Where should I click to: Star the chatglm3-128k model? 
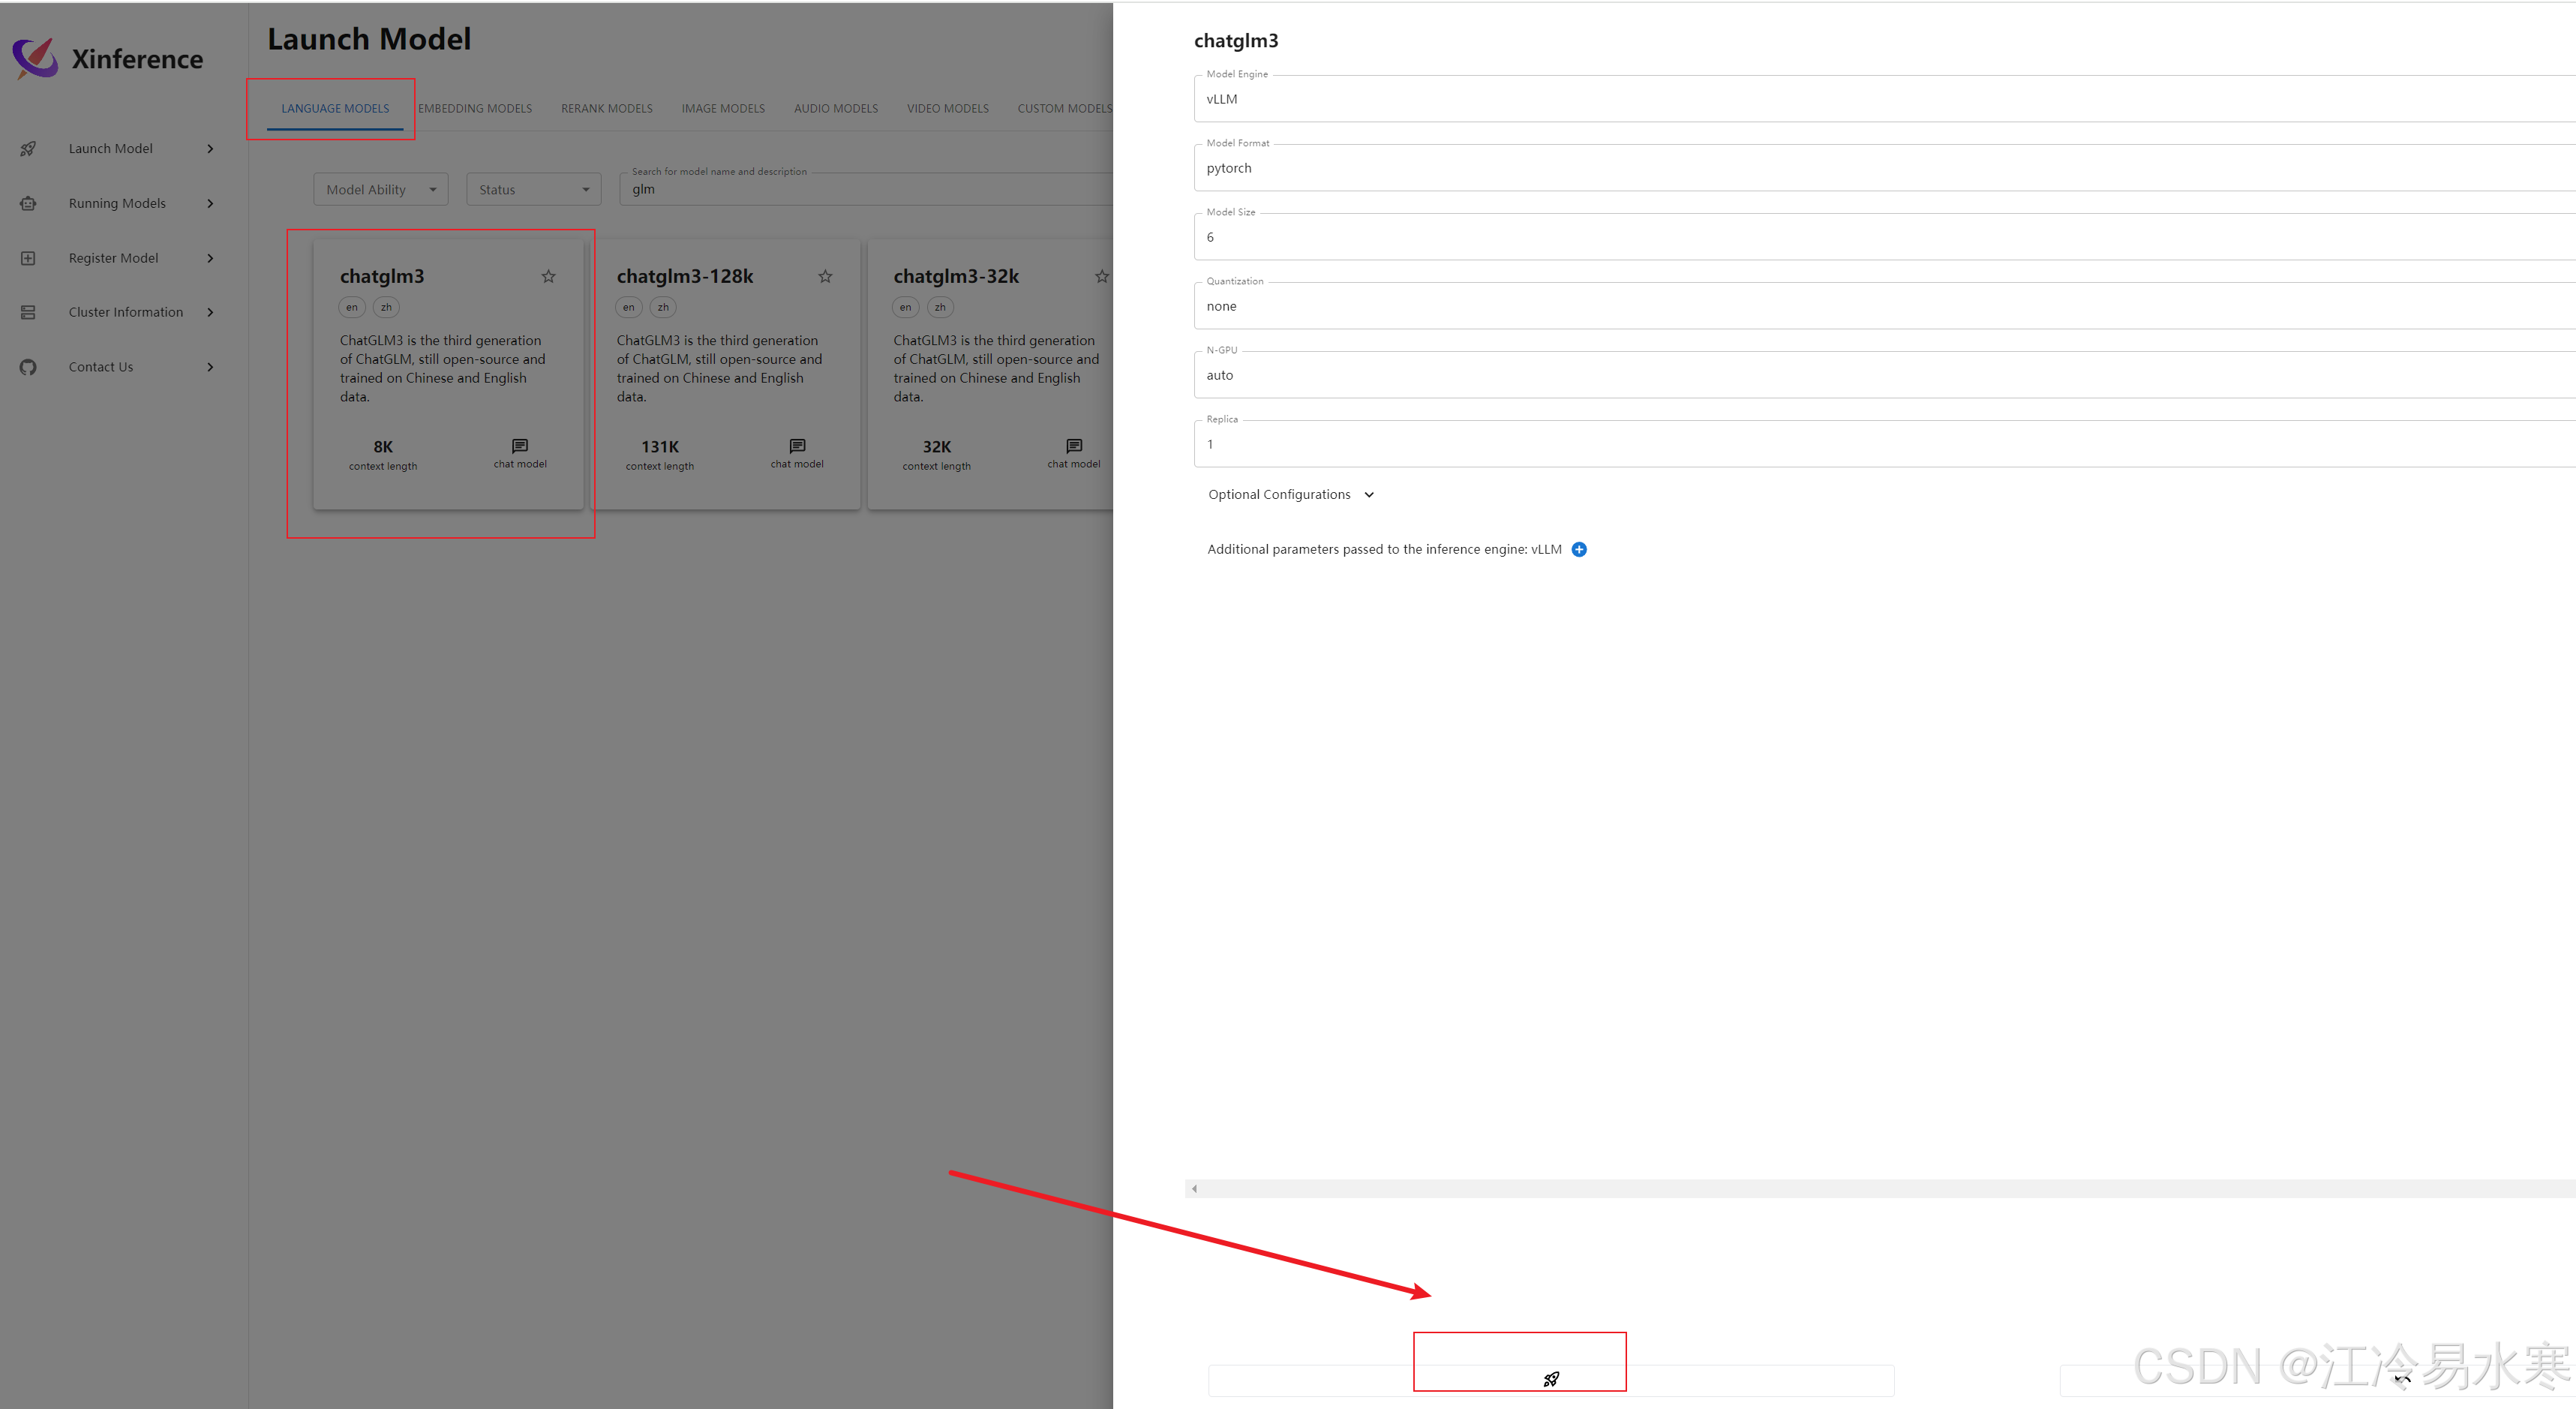click(x=825, y=276)
